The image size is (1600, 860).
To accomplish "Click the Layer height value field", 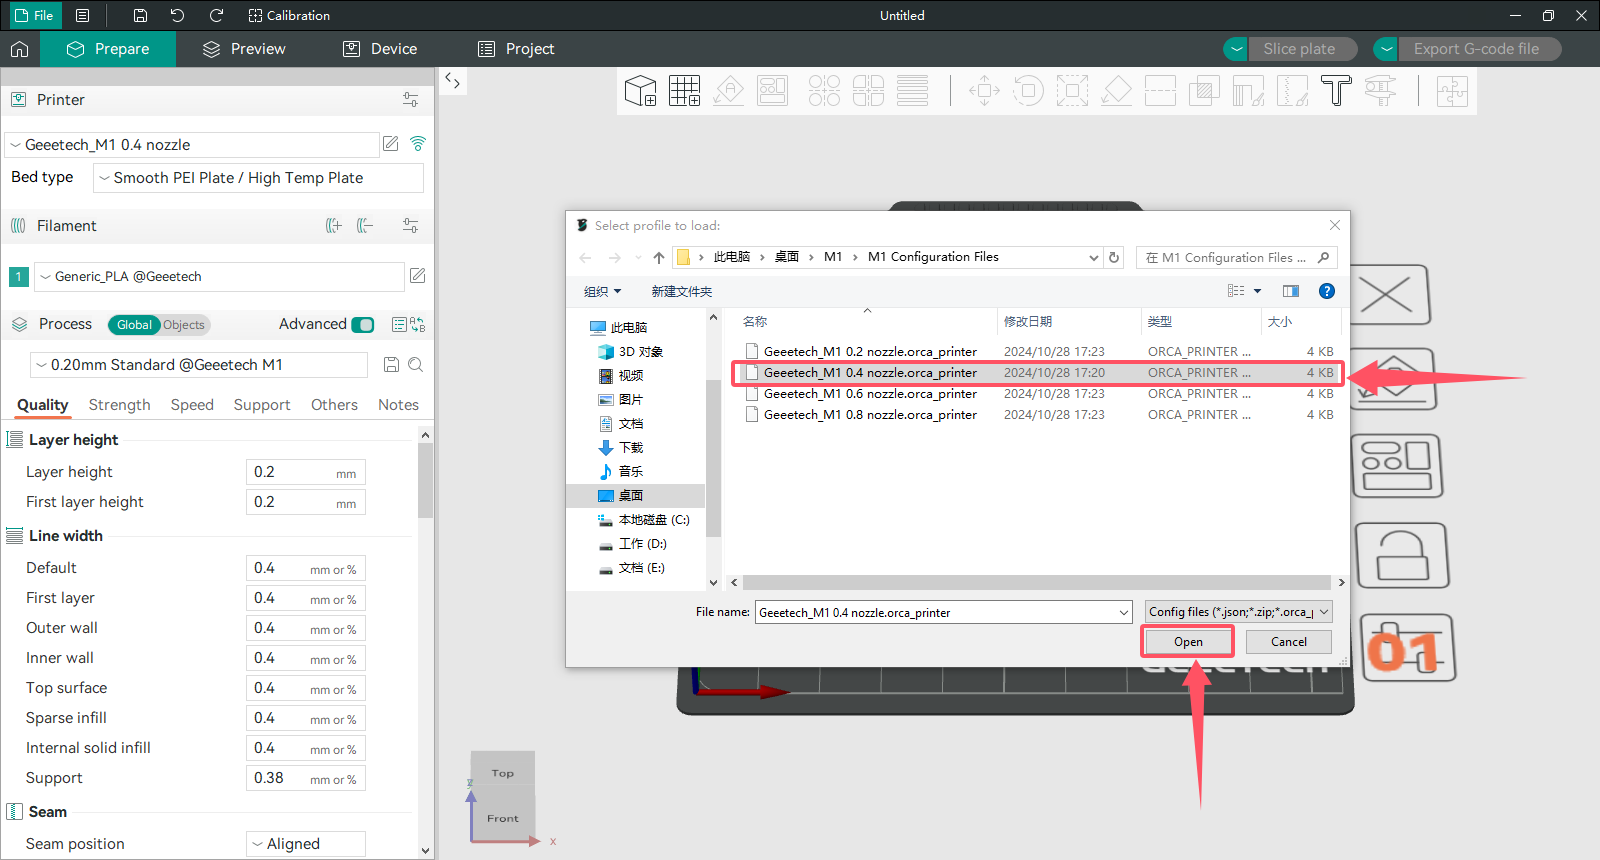I will click(306, 472).
